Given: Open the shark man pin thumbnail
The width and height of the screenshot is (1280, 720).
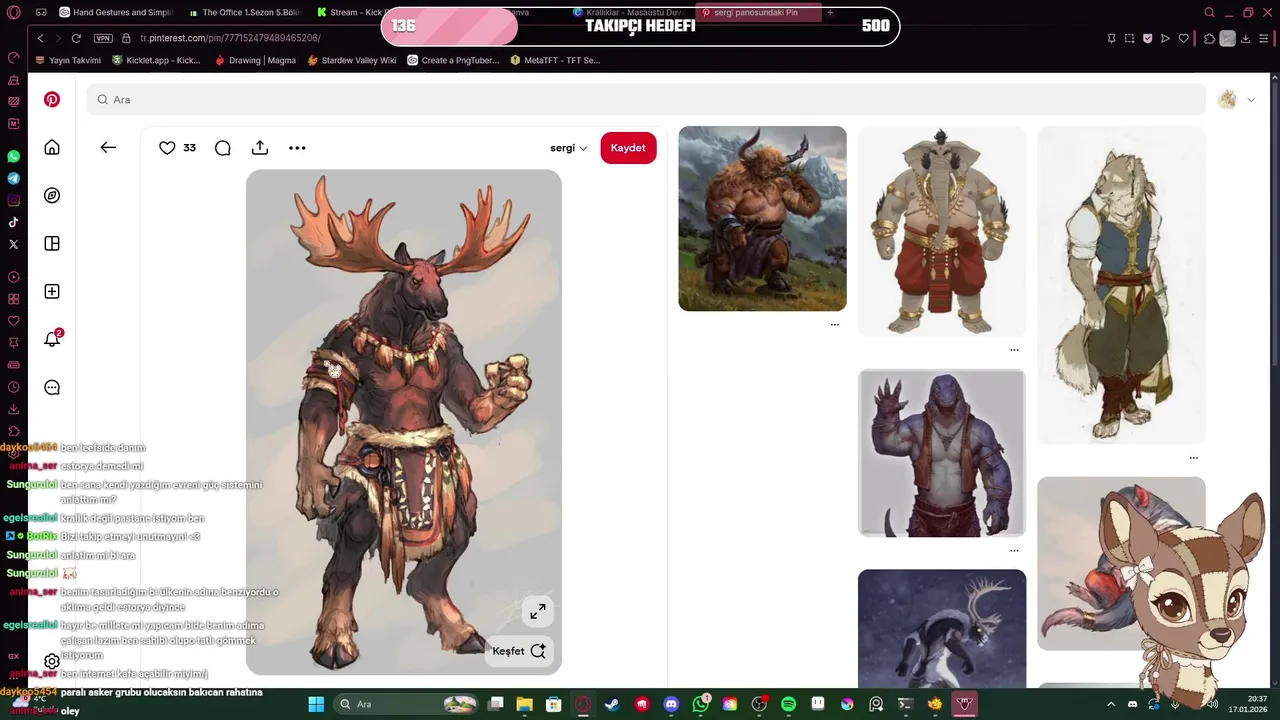Looking at the screenshot, I should pos(942,453).
